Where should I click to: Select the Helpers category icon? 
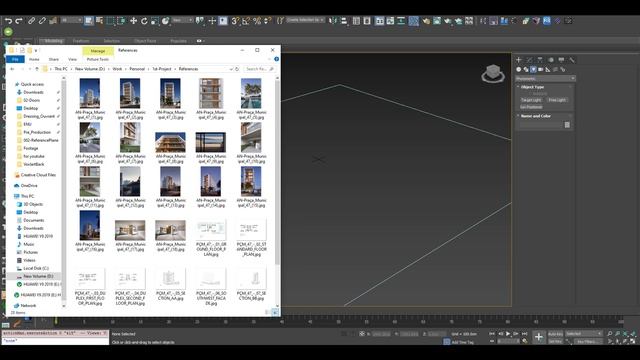pyautogui.click(x=548, y=69)
